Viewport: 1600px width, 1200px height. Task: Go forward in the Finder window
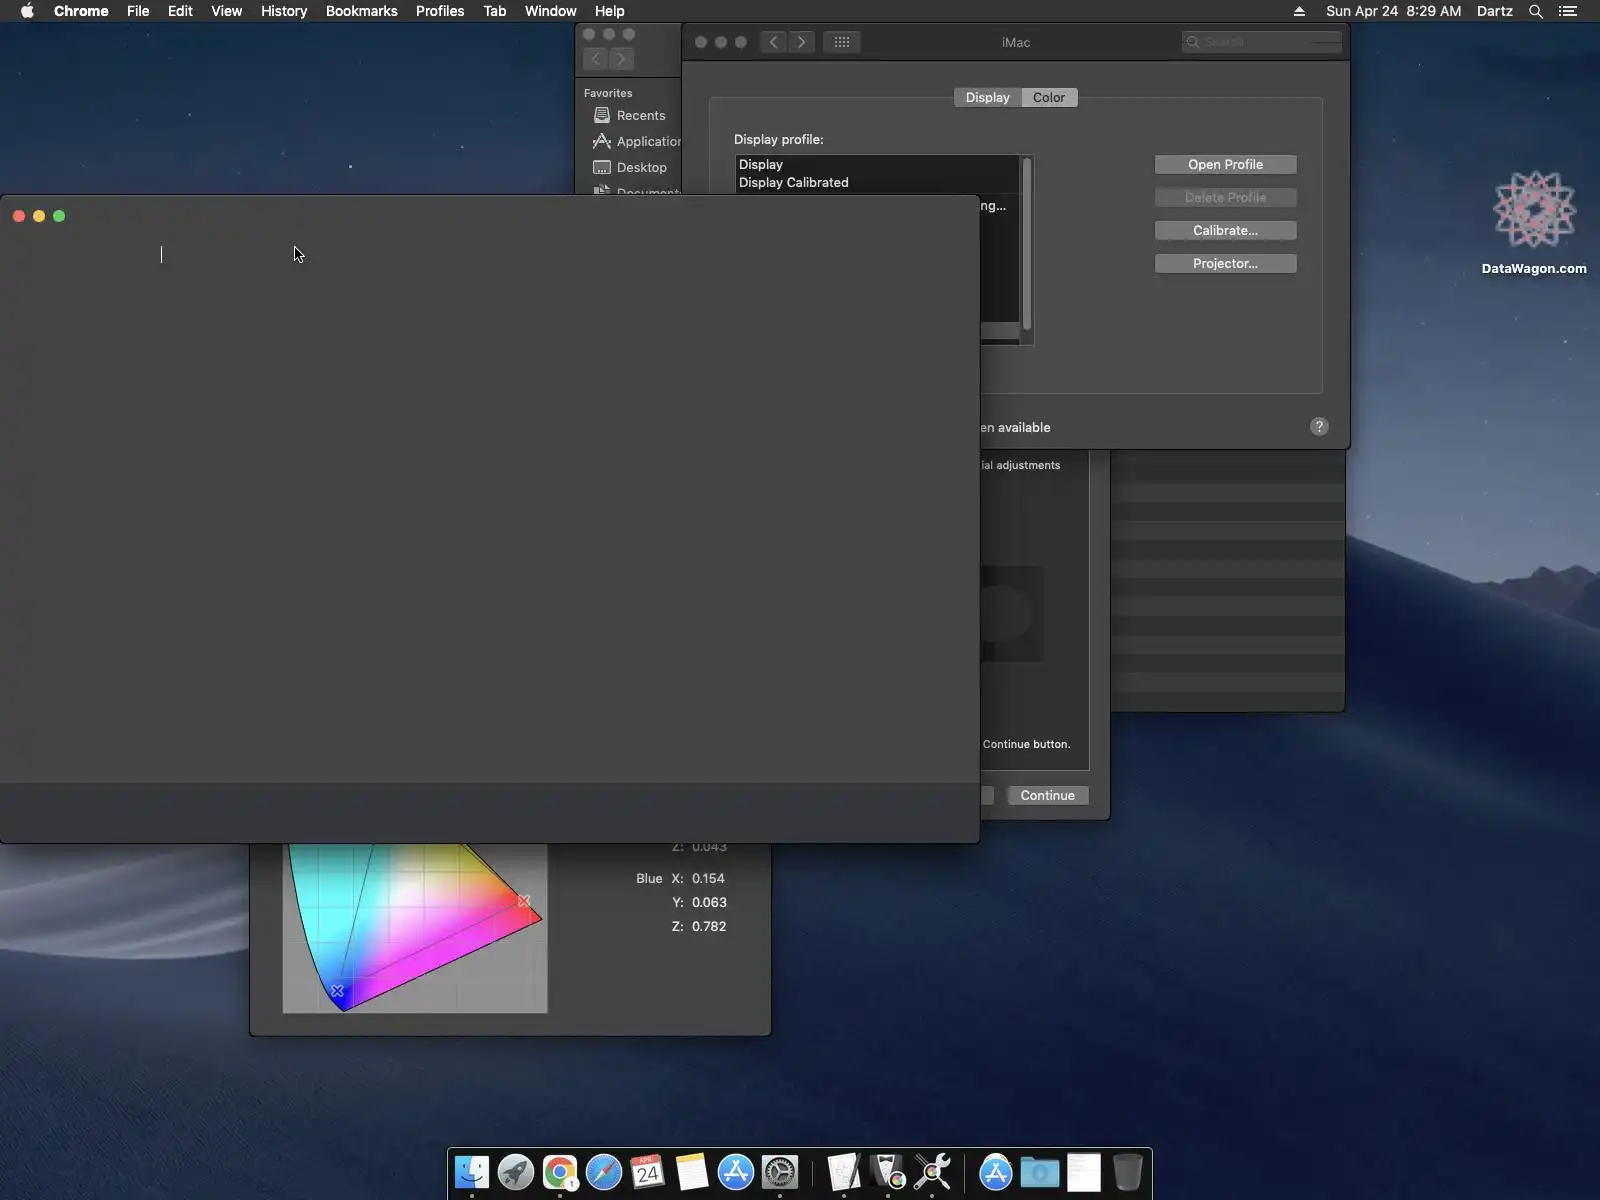[x=621, y=59]
